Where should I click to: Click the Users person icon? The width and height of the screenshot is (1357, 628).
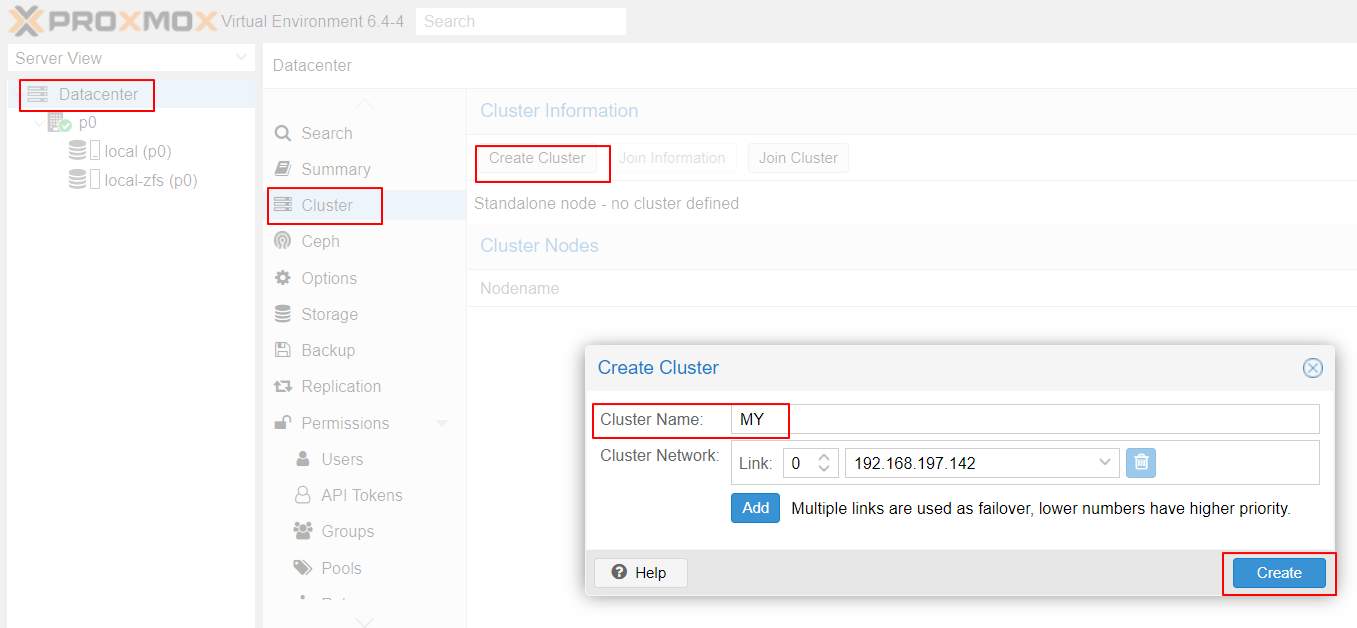(302, 459)
